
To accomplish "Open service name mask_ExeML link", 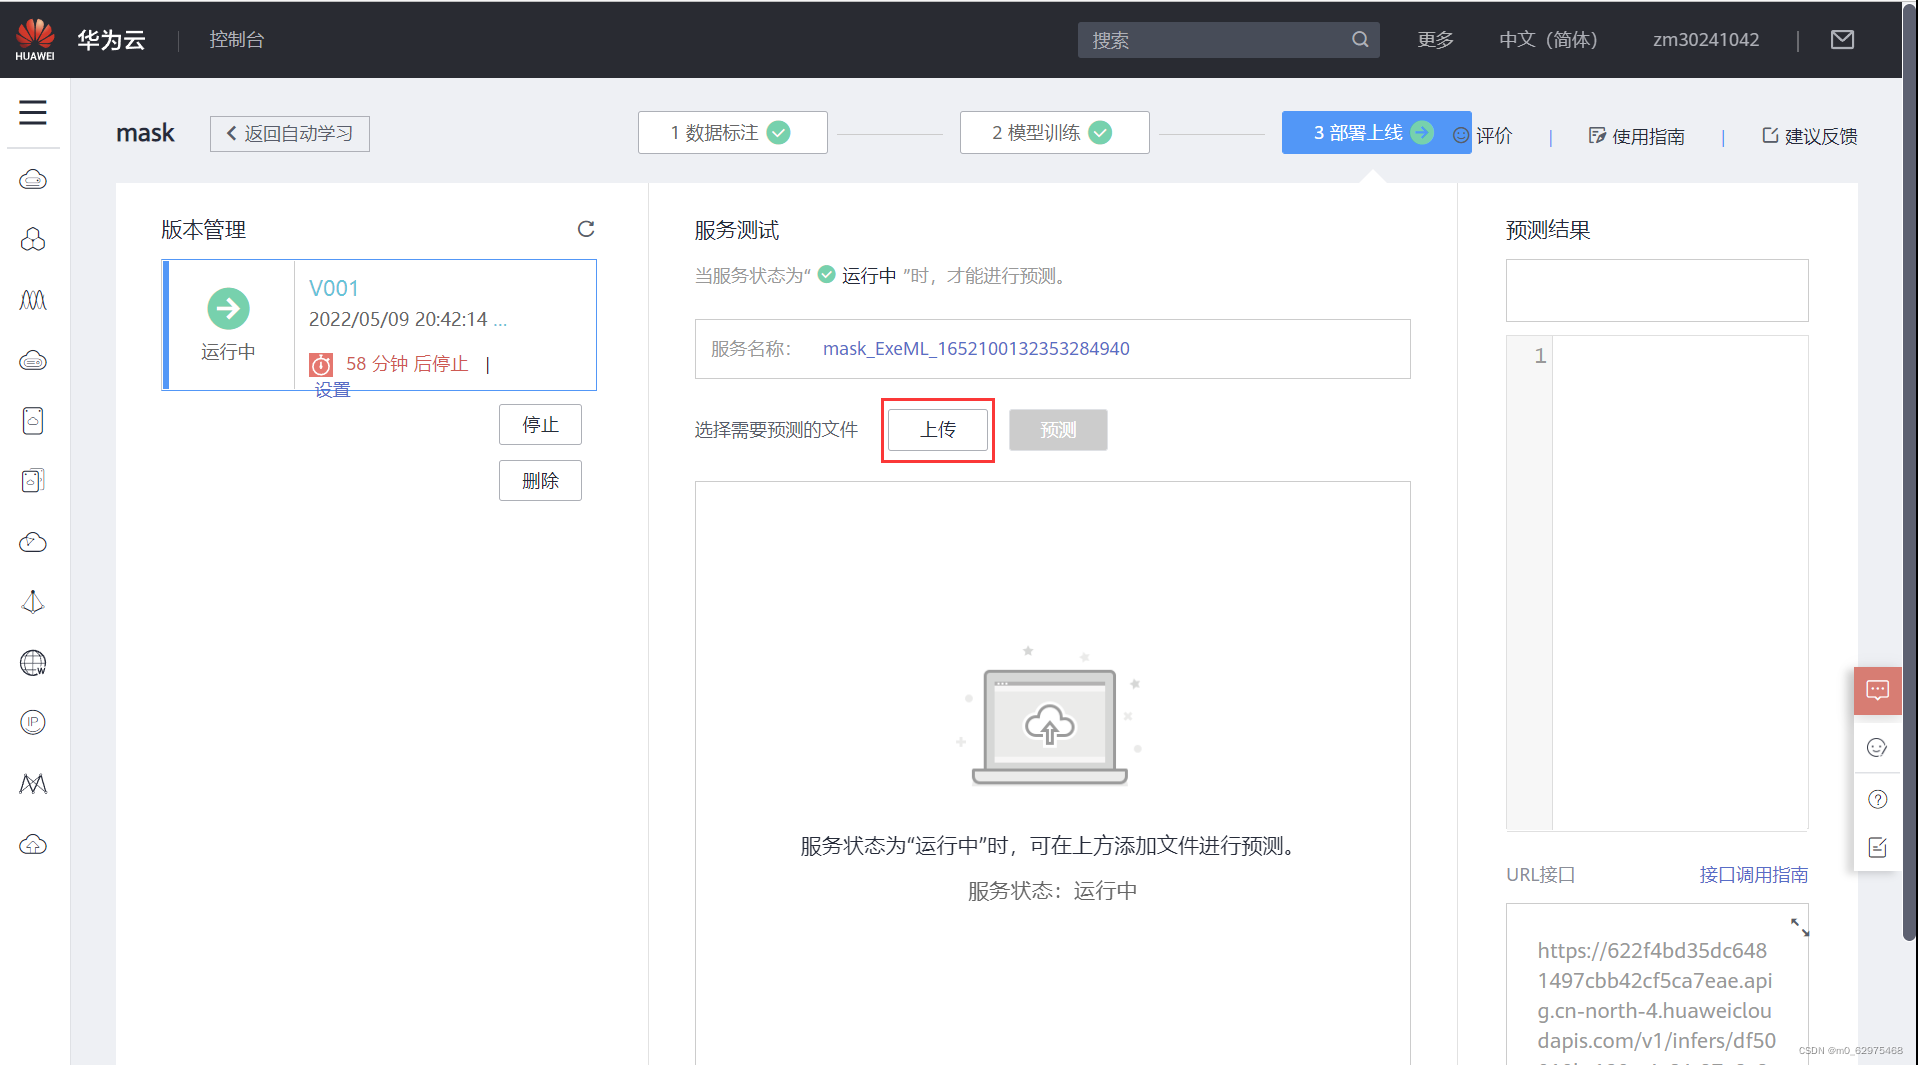I will (x=976, y=349).
